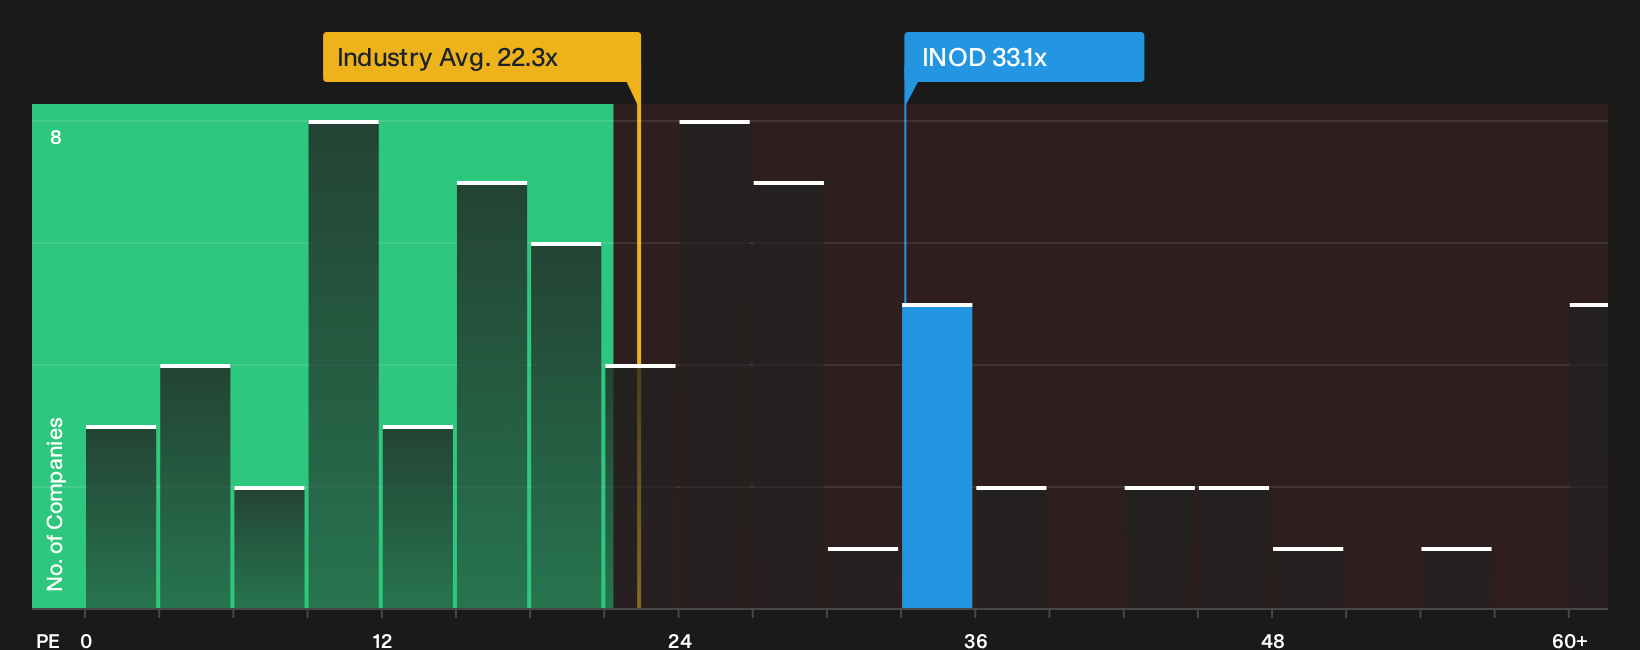This screenshot has height=650, width=1640.
Task: Click the tallest green bar near PE 12
Action: point(344,365)
